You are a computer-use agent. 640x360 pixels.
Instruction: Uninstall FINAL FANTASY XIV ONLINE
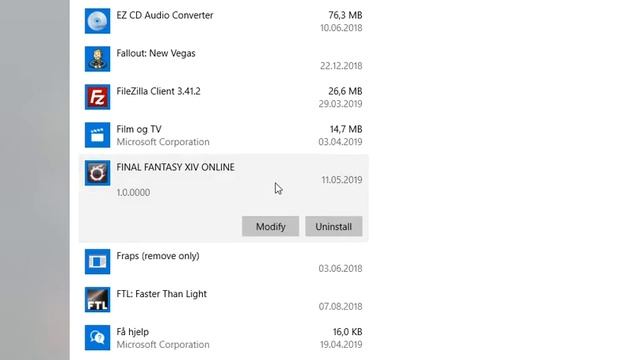tap(333, 226)
